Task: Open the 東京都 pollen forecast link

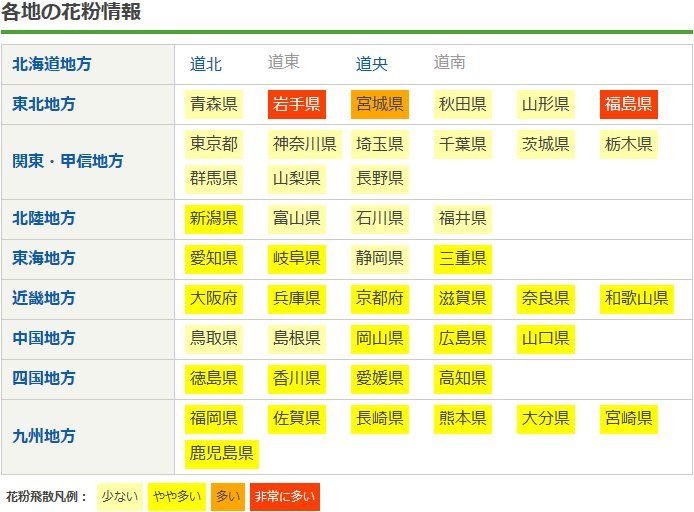Action: [x=214, y=144]
